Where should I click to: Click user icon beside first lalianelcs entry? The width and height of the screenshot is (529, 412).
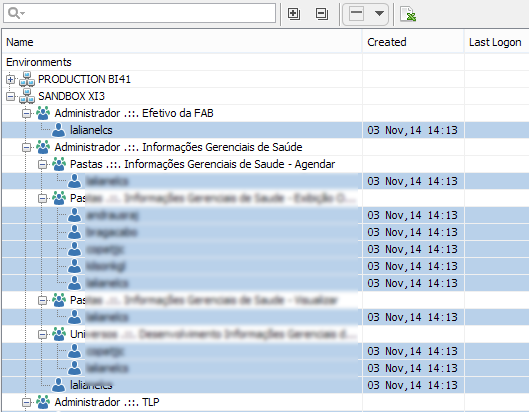59,130
